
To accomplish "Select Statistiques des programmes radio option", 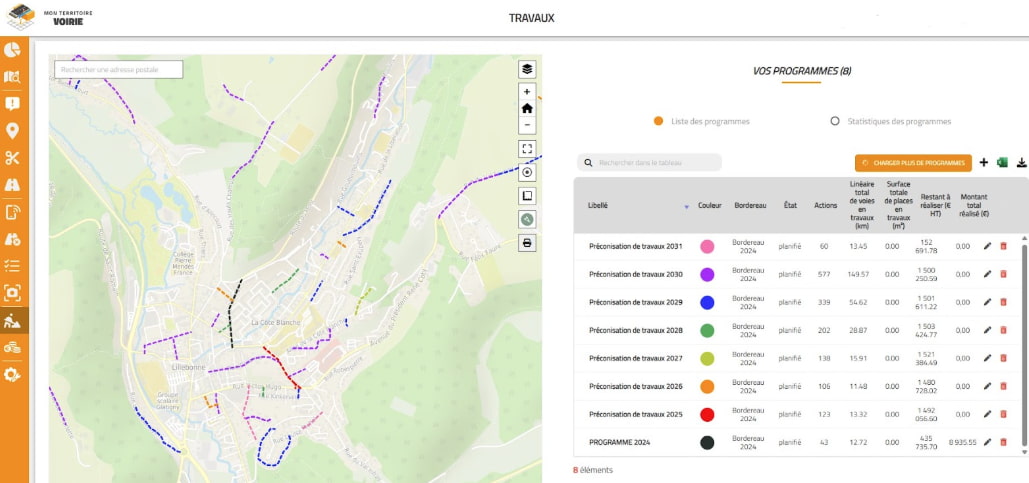I will pyautogui.click(x=835, y=121).
